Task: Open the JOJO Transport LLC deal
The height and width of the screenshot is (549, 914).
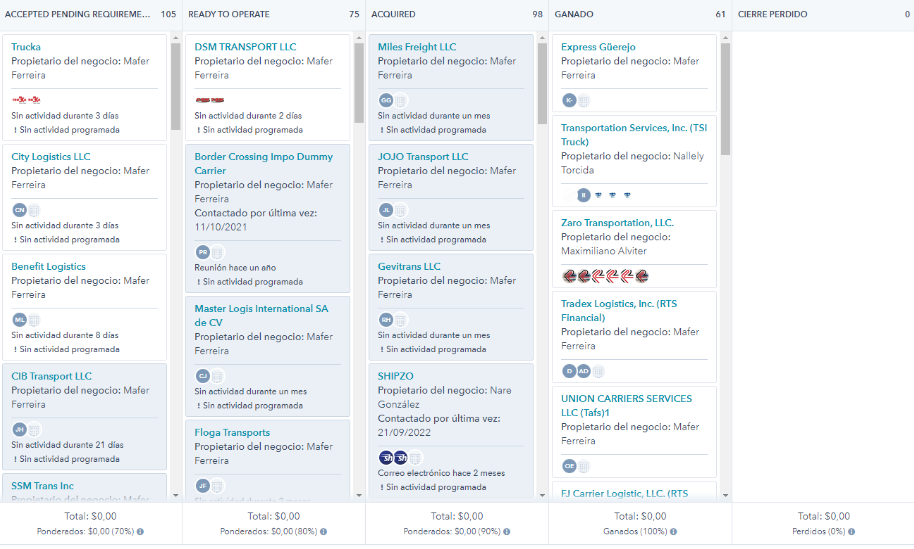Action: pyautogui.click(x=423, y=157)
